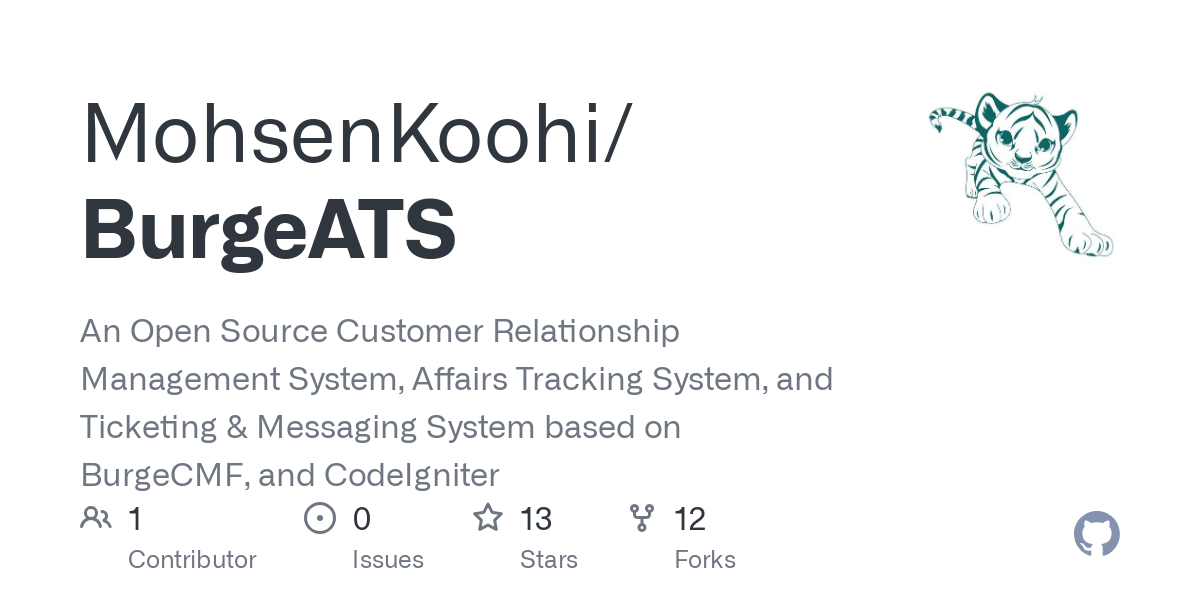Select the Contributor label
Screen dimensions: 1200x600
coord(192,560)
